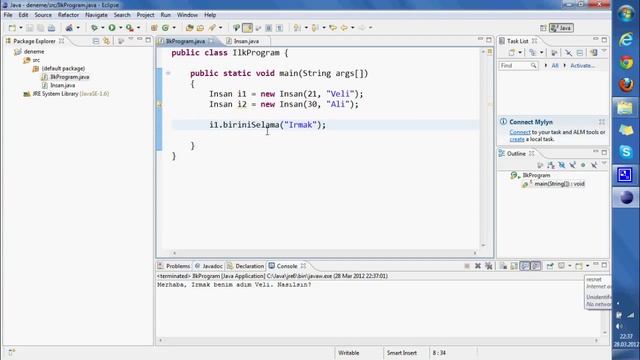The height and width of the screenshot is (360, 640).
Task: Click the New Task icon in Task List
Action: point(512,53)
